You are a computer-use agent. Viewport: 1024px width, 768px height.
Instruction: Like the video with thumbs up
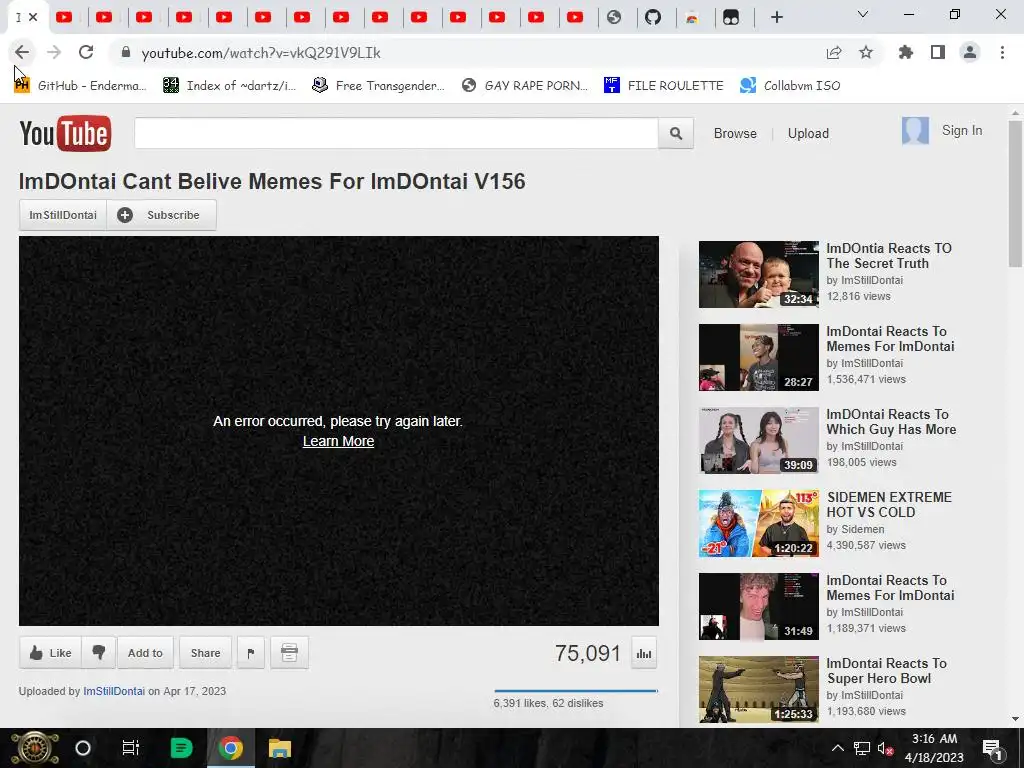tap(50, 652)
